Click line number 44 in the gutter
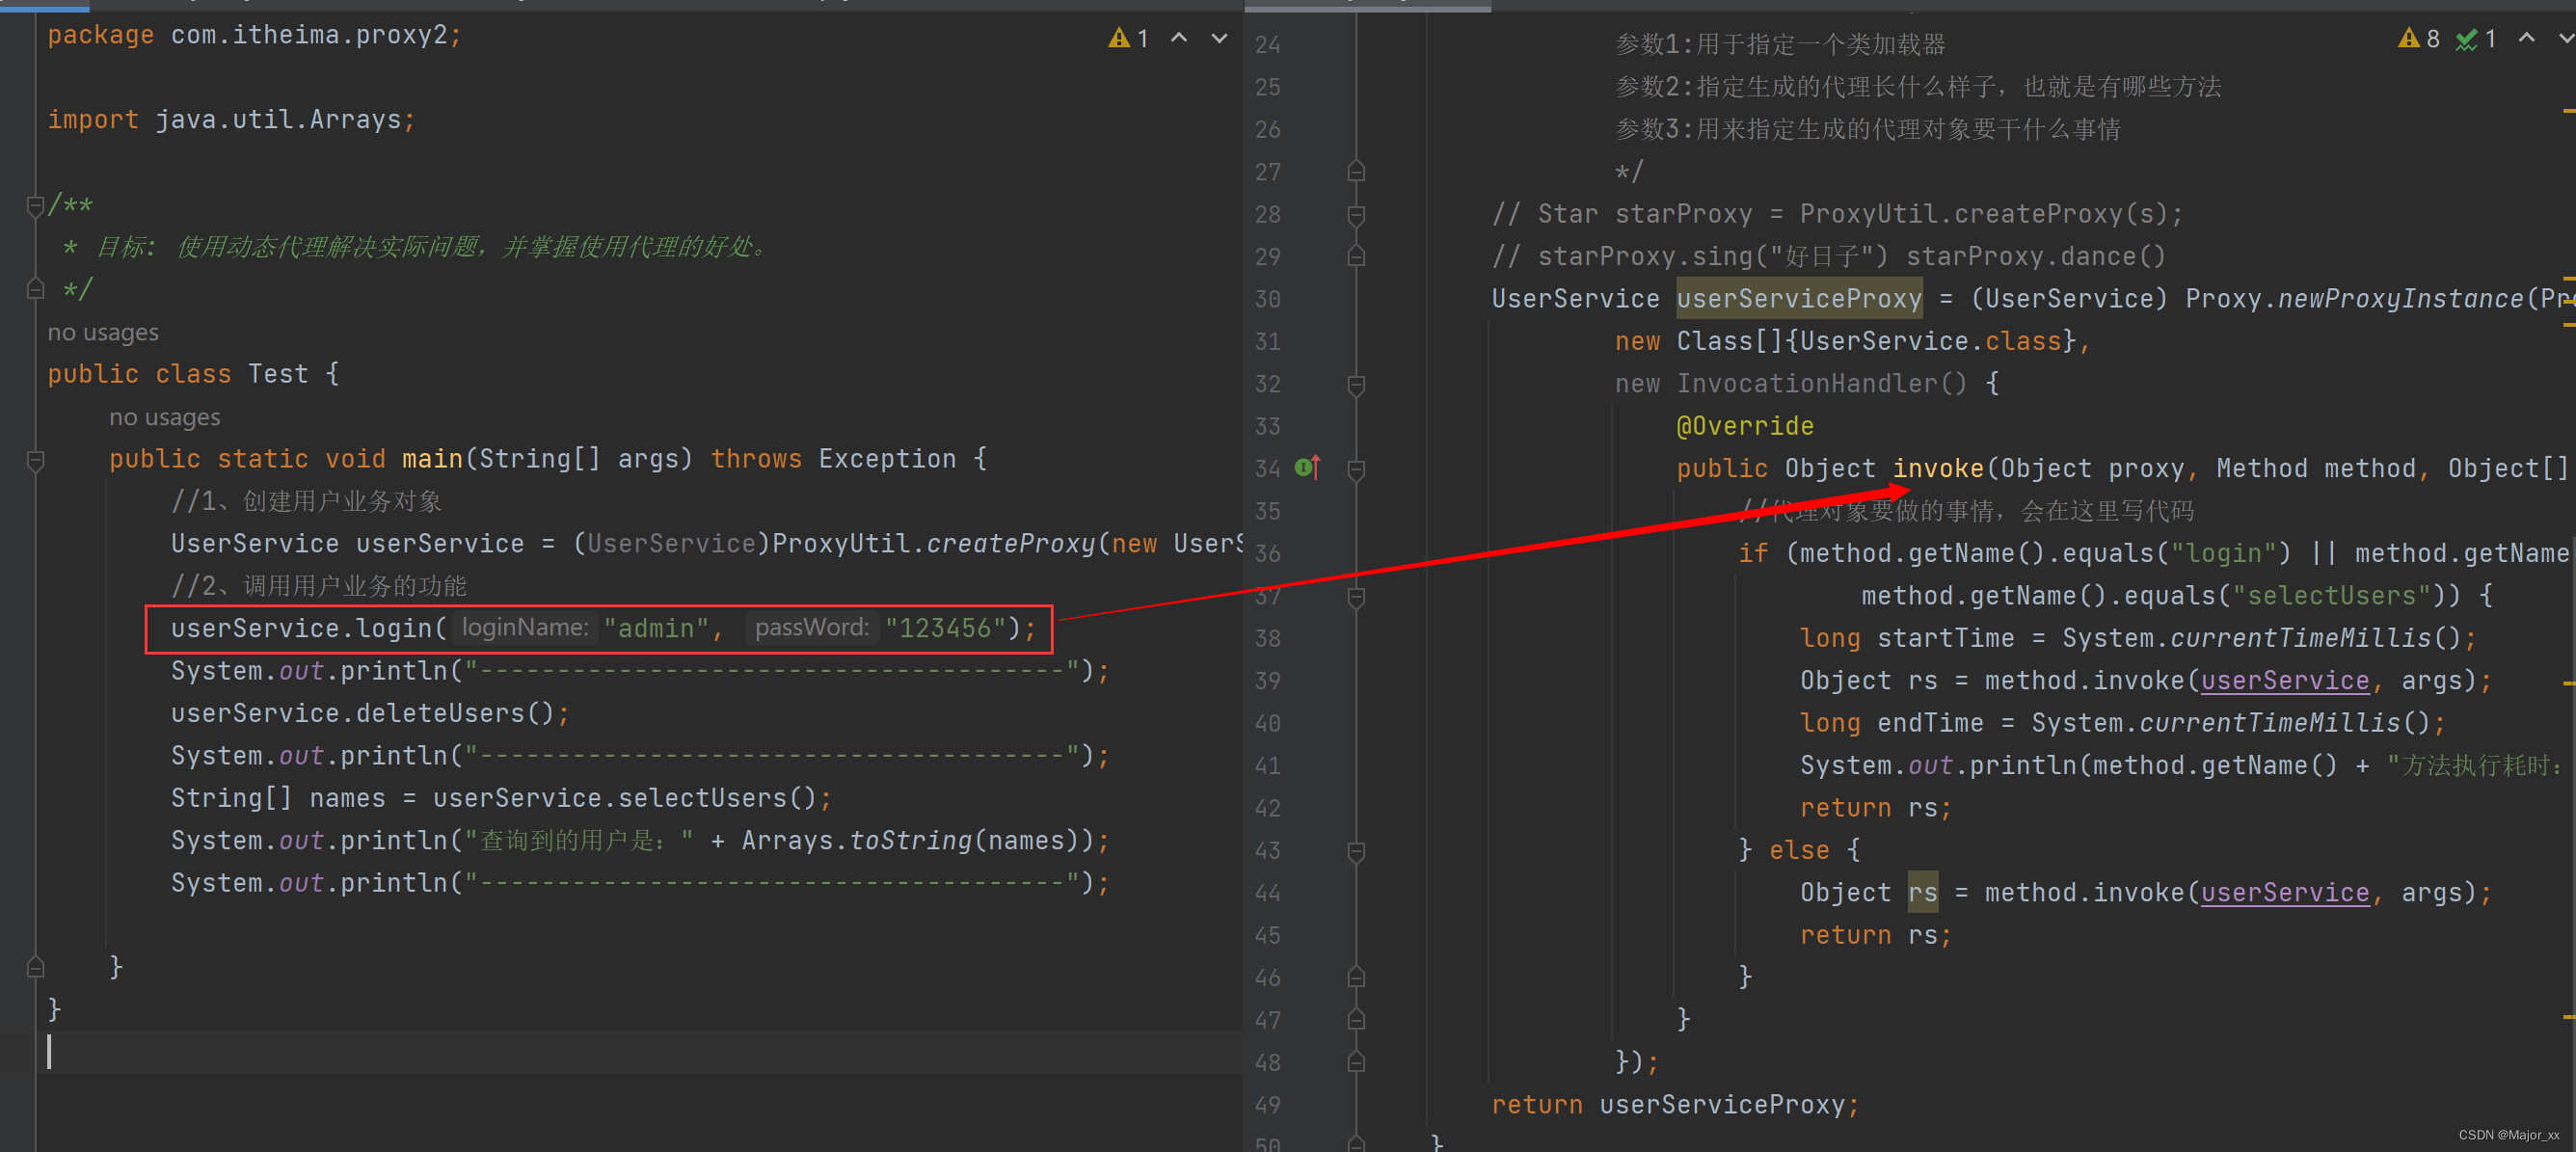Image resolution: width=2576 pixels, height=1152 pixels. pos(1267,893)
